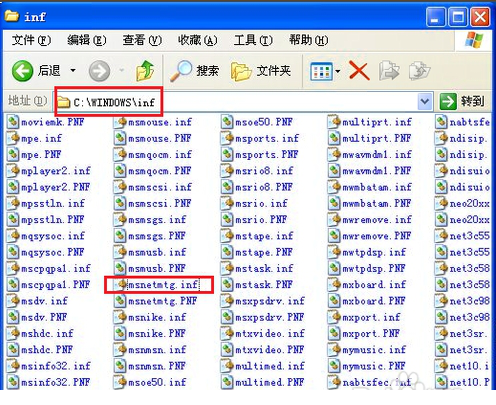This screenshot has height=405, width=496.
Task: Select the mpe.inf file icon
Action: click(x=13, y=138)
